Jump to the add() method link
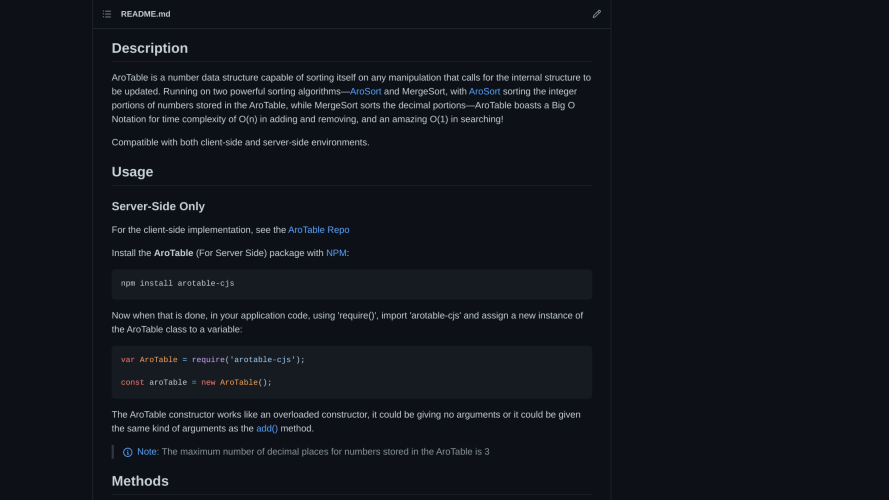This screenshot has width=889, height=500. [x=267, y=429]
